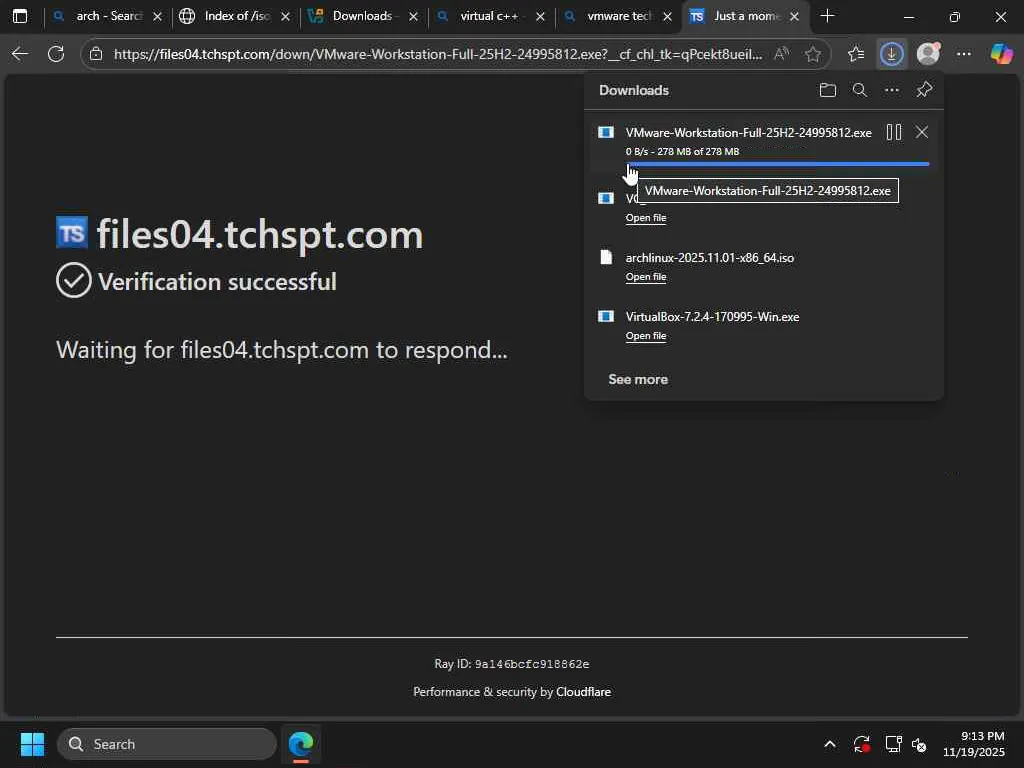This screenshot has width=1024, height=768.
Task: Click the Read aloud icon in address bar
Action: pyautogui.click(x=781, y=54)
